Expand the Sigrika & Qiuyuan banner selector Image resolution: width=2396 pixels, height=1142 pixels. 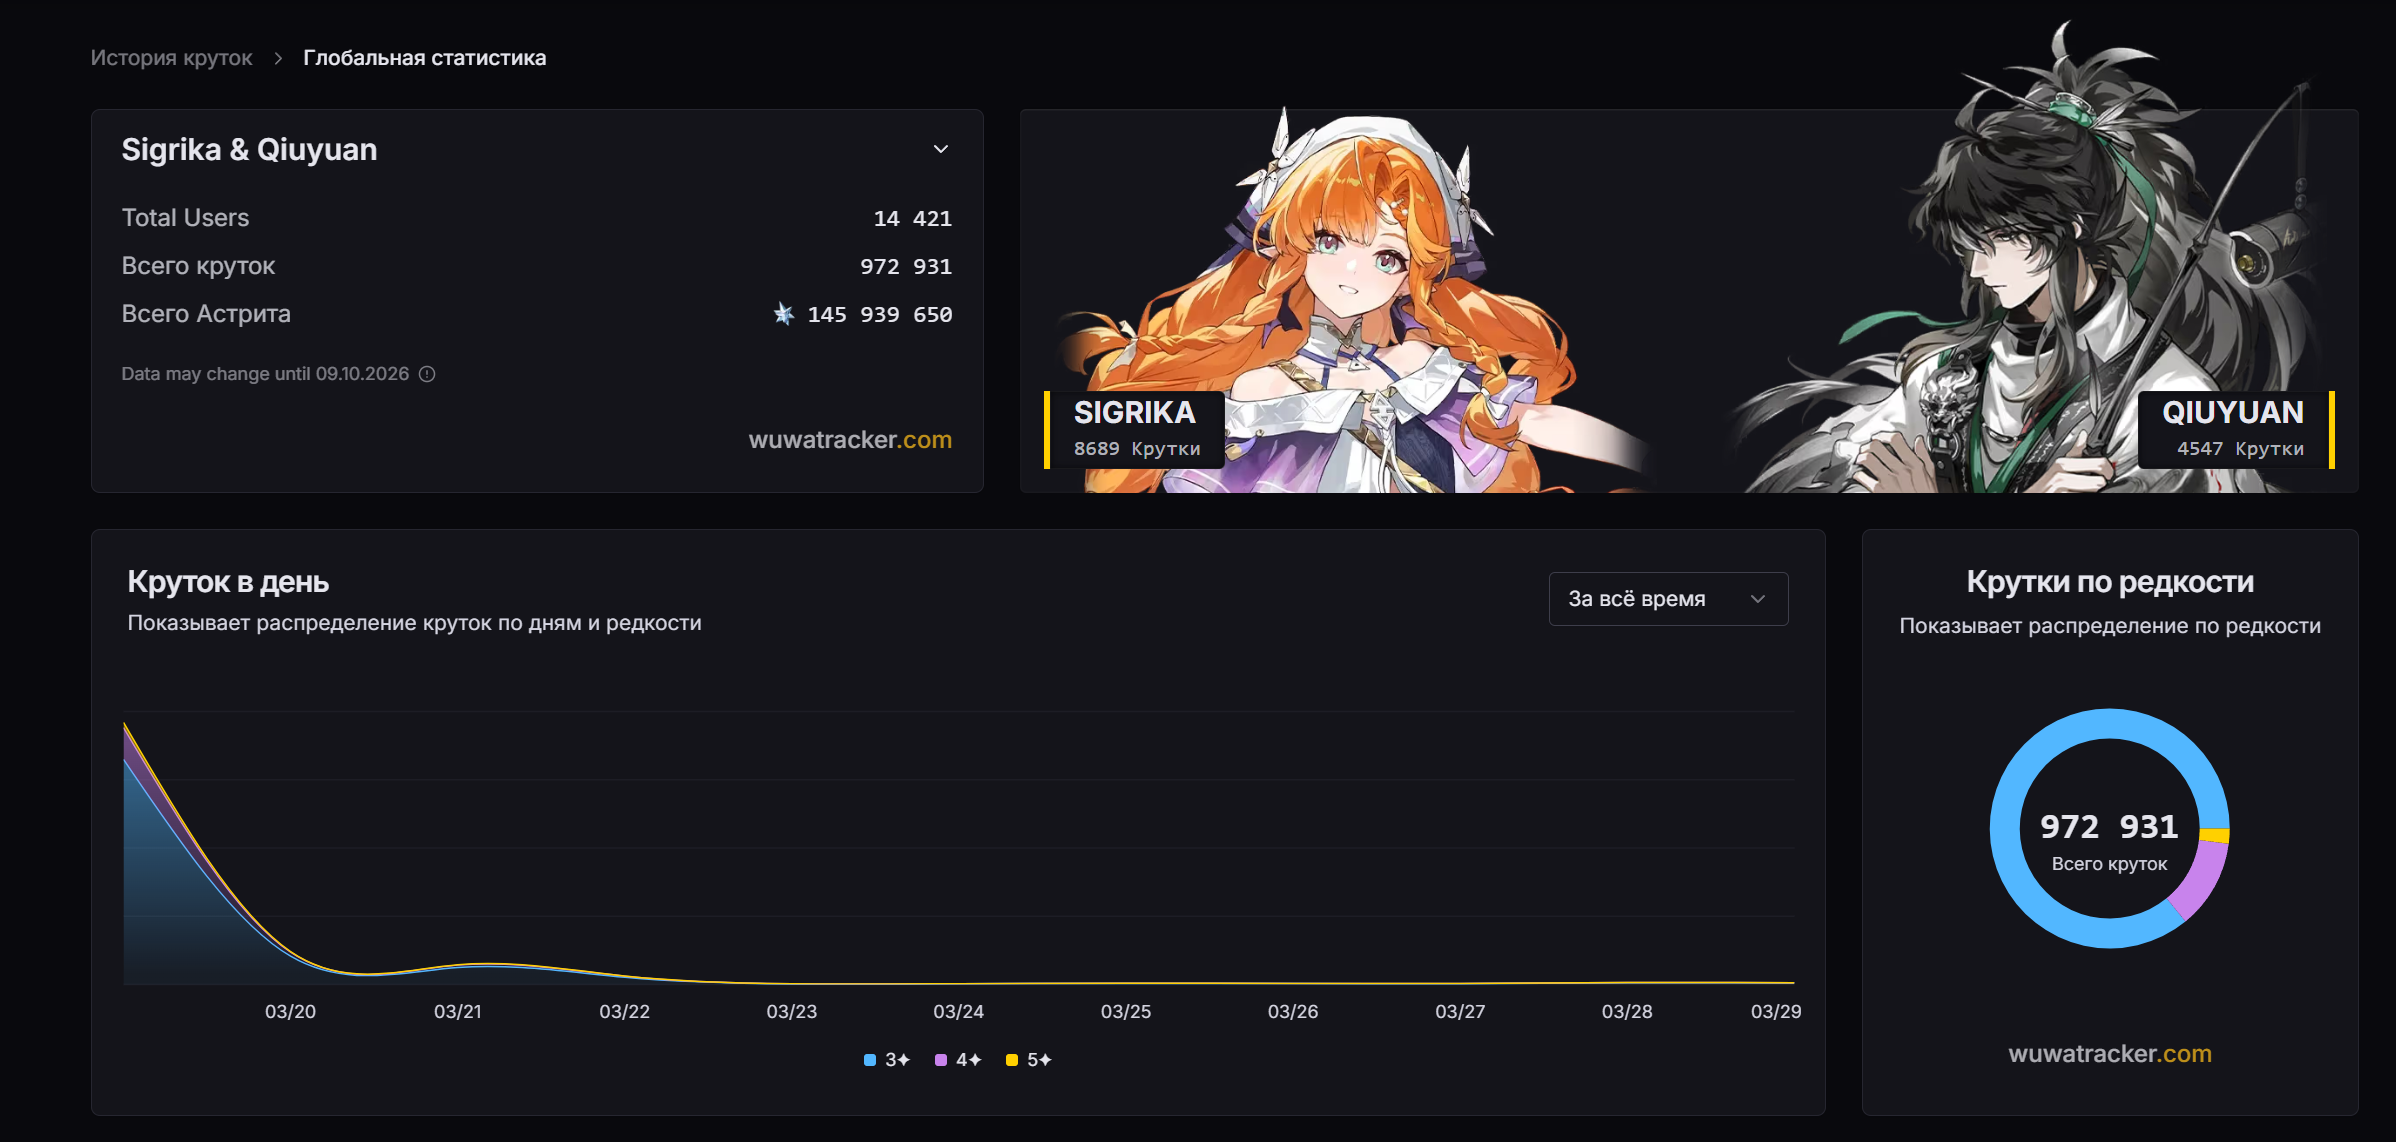click(x=940, y=149)
